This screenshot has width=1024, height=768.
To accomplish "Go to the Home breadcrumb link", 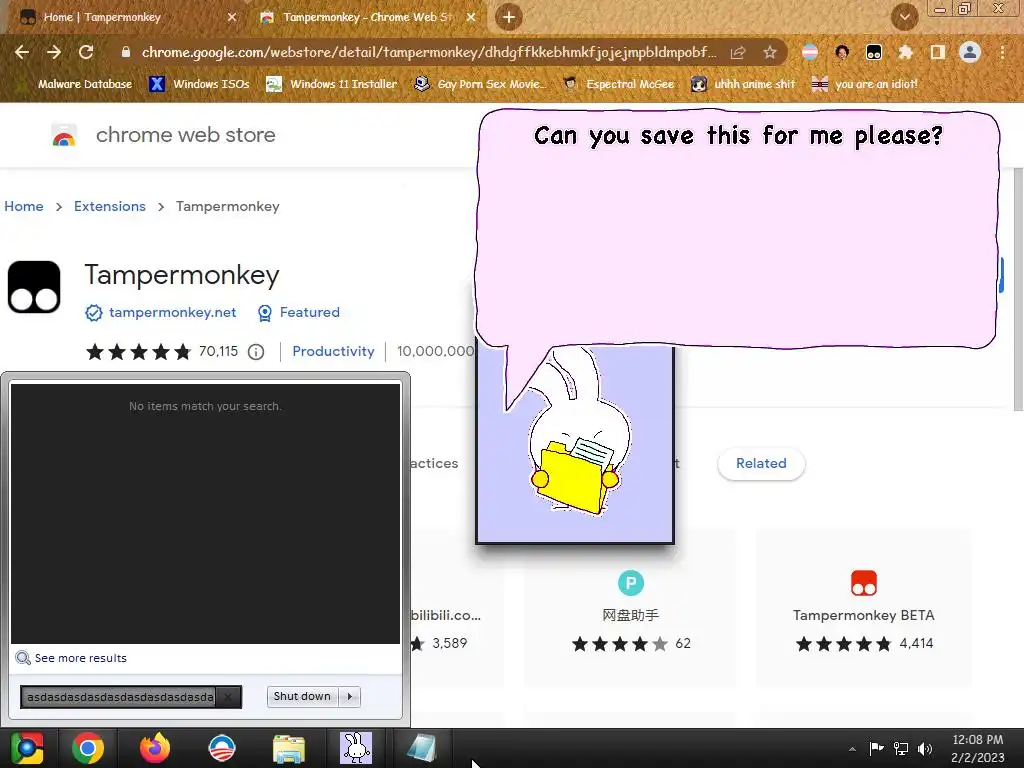I will tap(24, 206).
